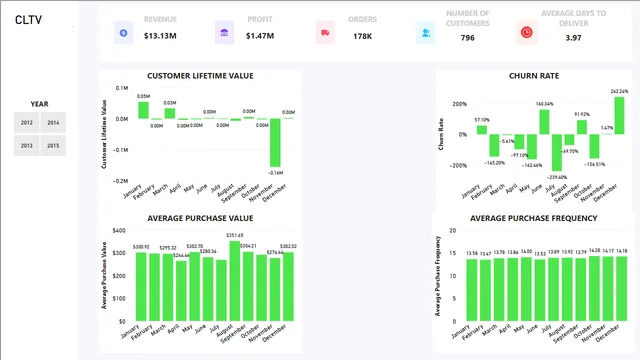This screenshot has height=360, width=640.
Task: Select the March bar in Customer Lifetime Value
Action: pos(170,113)
